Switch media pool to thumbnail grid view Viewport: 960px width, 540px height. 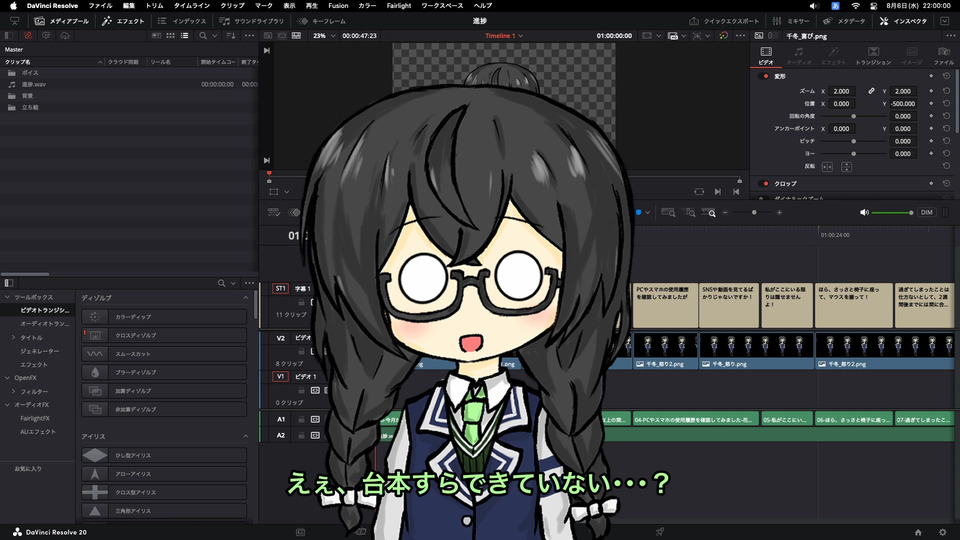170,36
